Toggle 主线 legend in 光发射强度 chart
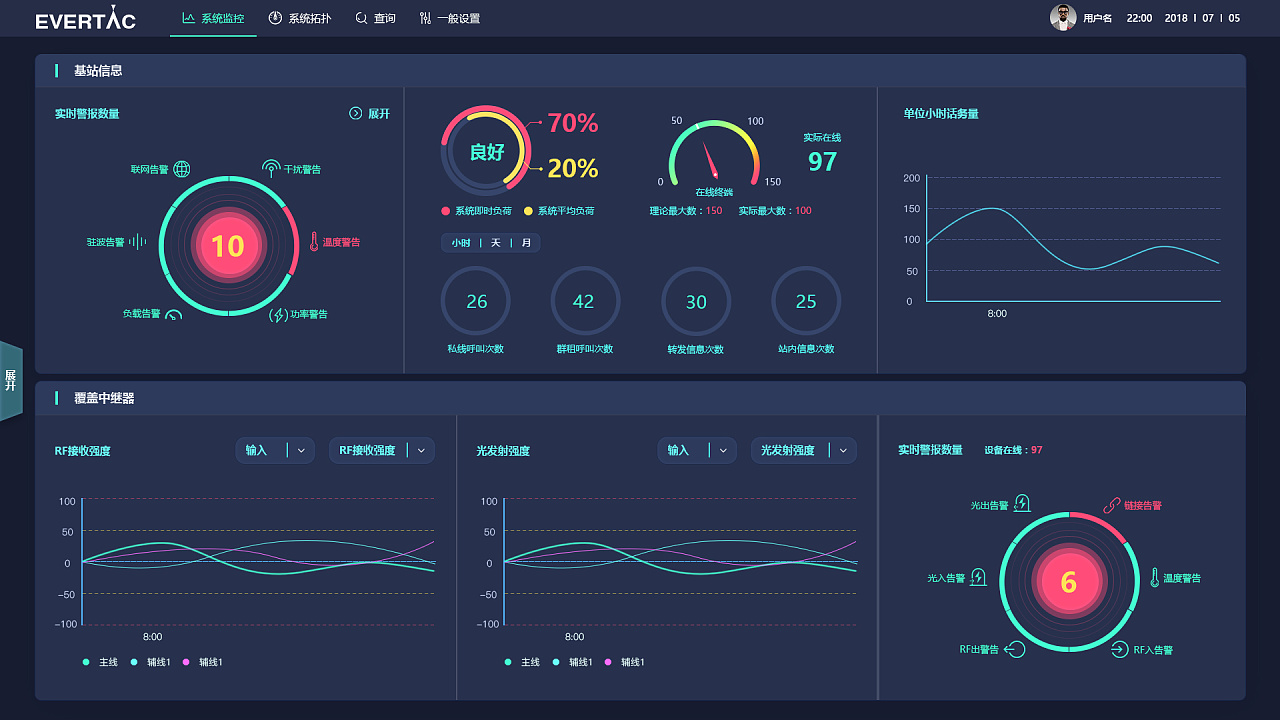The width and height of the screenshot is (1280, 720). (522, 662)
